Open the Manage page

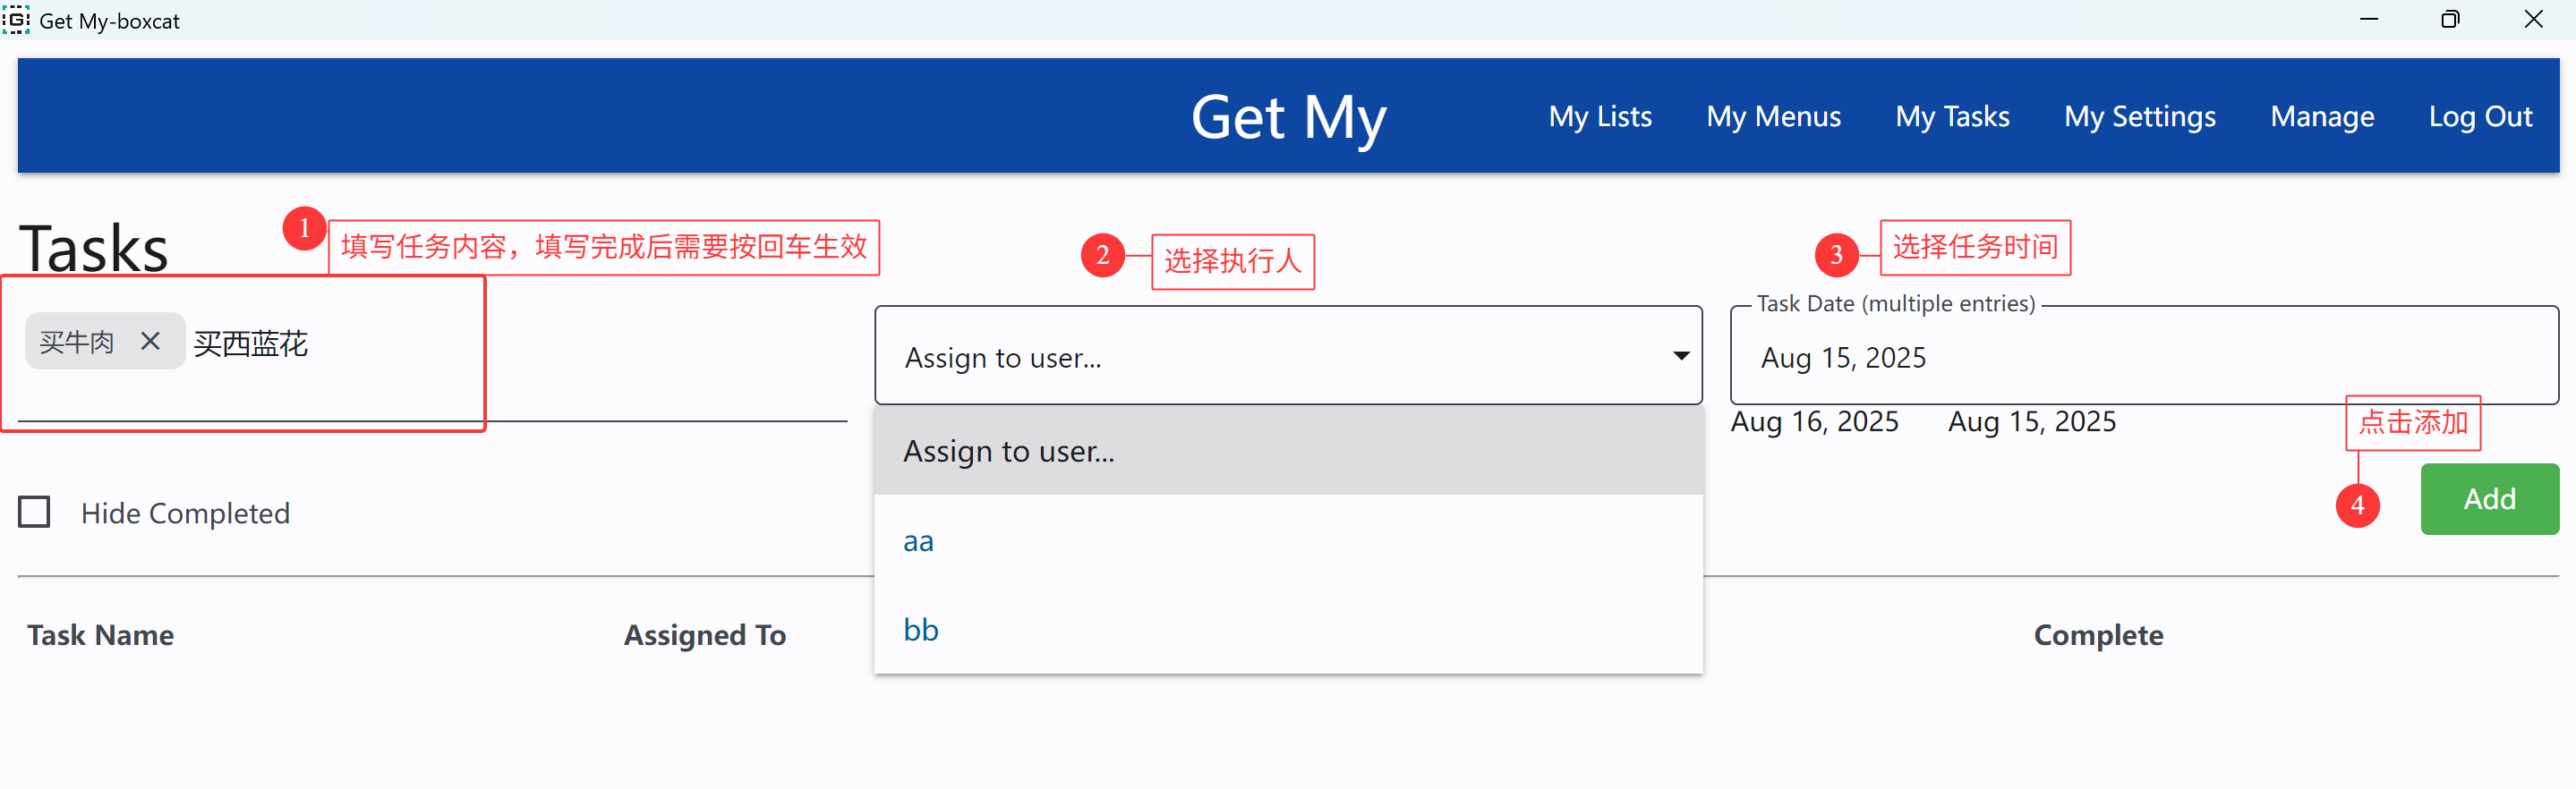pyautogui.click(x=2322, y=116)
